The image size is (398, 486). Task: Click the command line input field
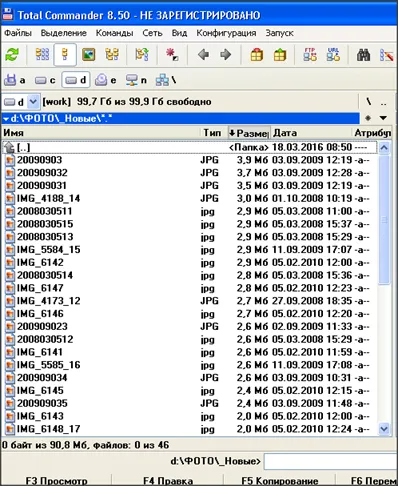pyautogui.click(x=331, y=461)
